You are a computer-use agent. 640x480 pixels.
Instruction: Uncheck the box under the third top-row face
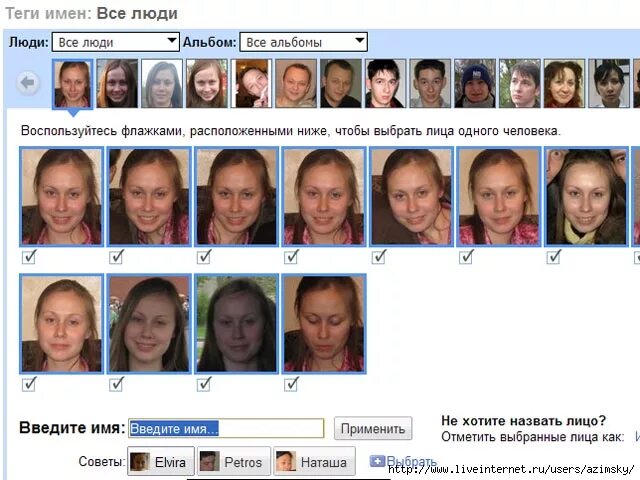(x=204, y=257)
